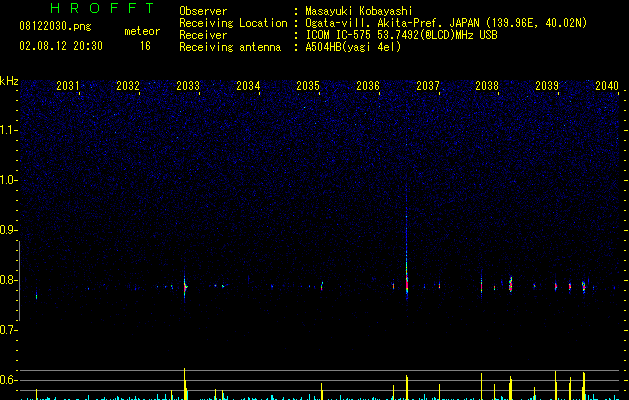Screen dimensions: 629x400
Task: Click the 0.7 frequency axis label
Action: (8, 330)
